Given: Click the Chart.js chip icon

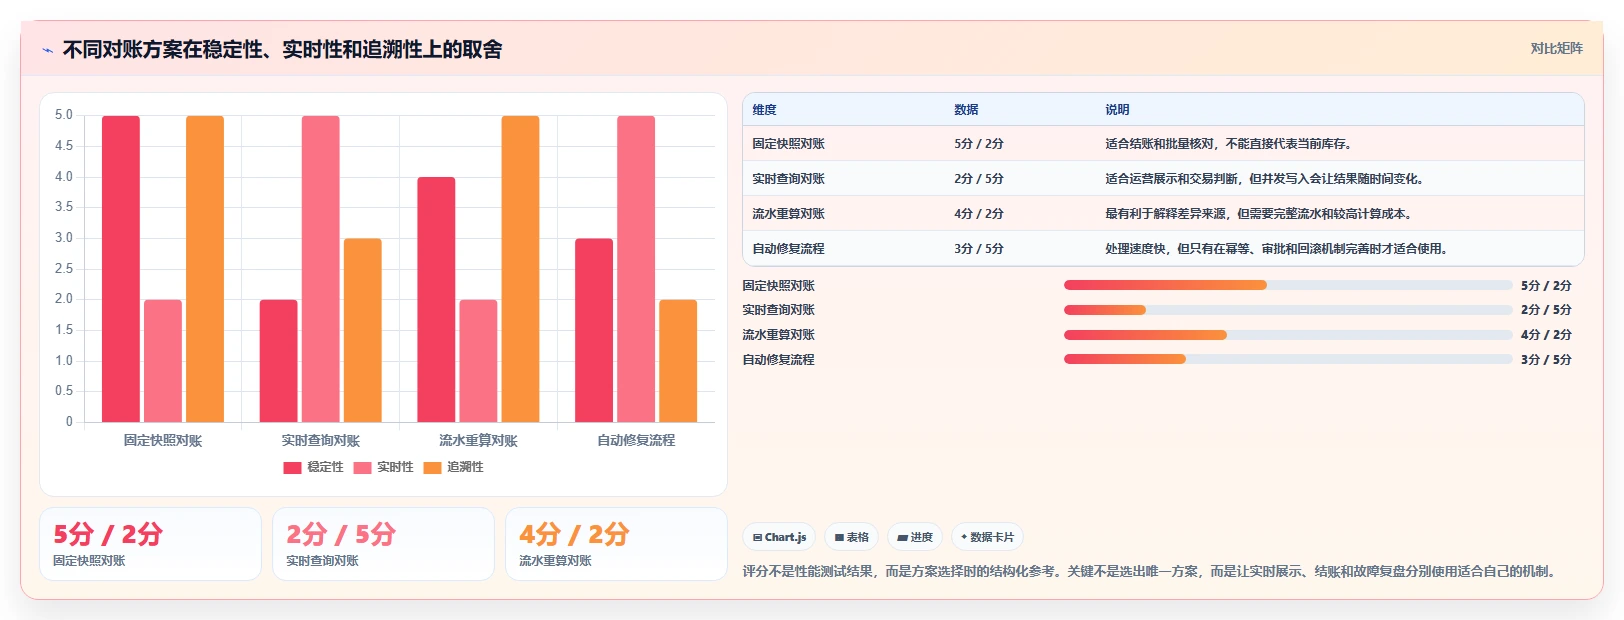Looking at the screenshot, I should [757, 538].
